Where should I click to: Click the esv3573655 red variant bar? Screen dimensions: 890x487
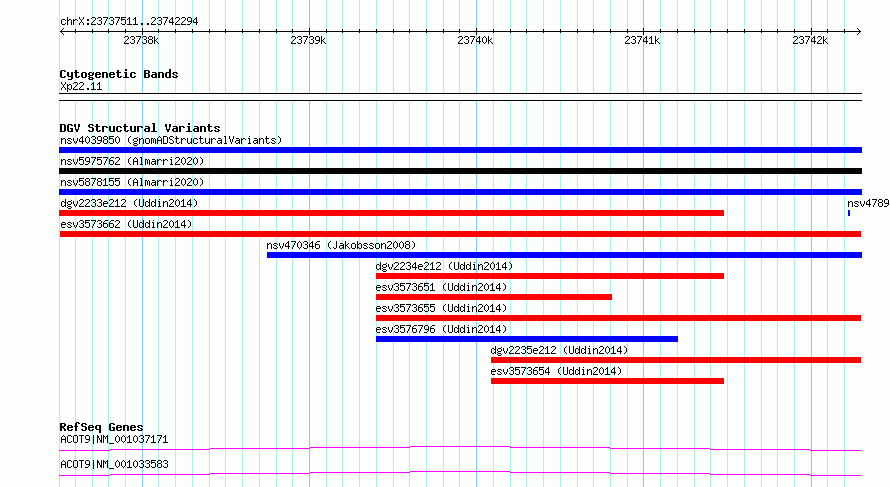pos(619,318)
